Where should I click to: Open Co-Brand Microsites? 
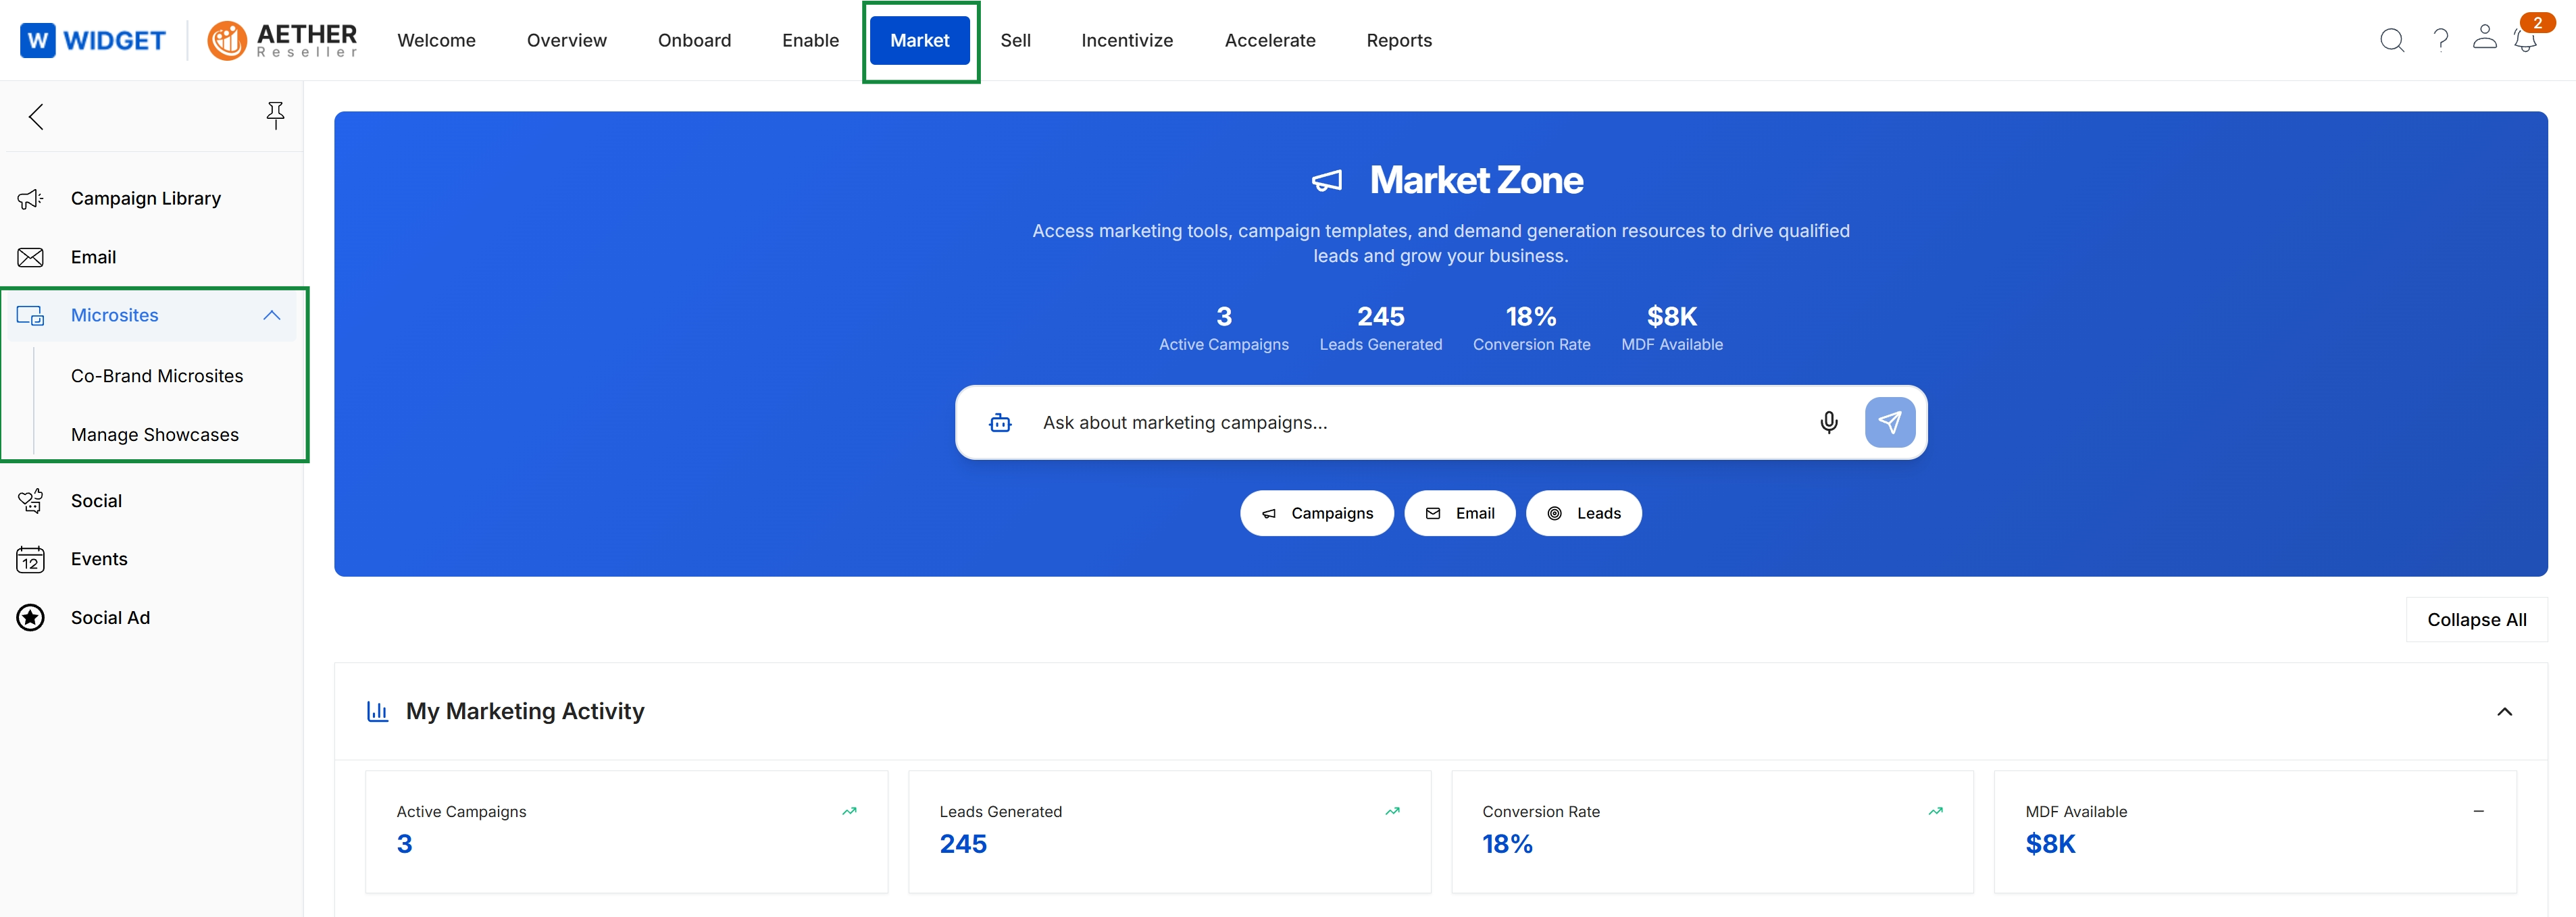tap(157, 376)
